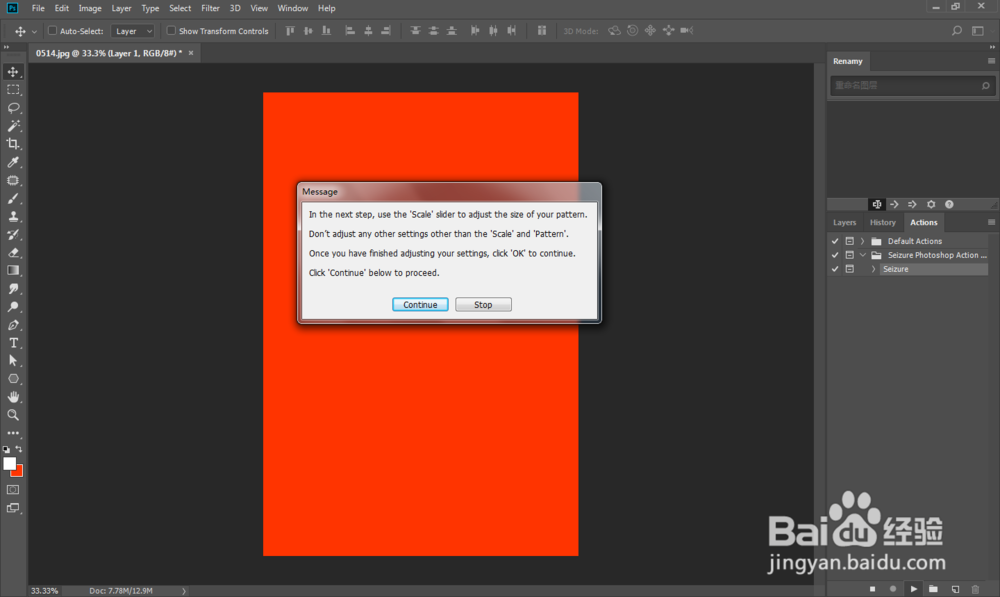Click Renamy settings gear icon

(x=931, y=204)
